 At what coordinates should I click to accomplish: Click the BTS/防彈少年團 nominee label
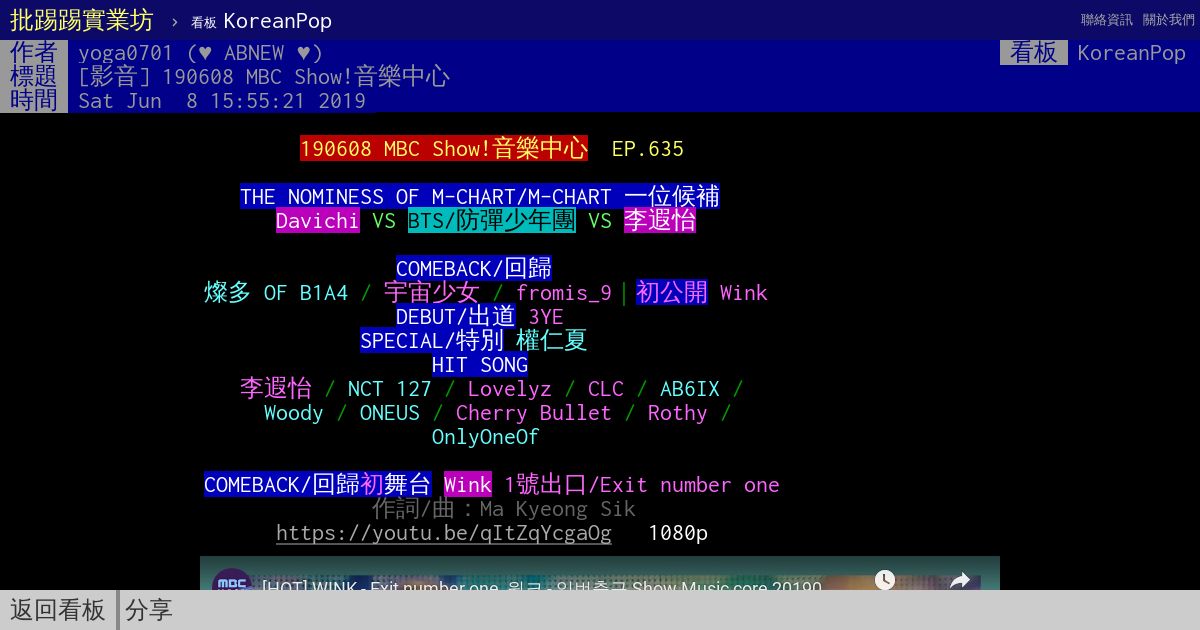(492, 221)
